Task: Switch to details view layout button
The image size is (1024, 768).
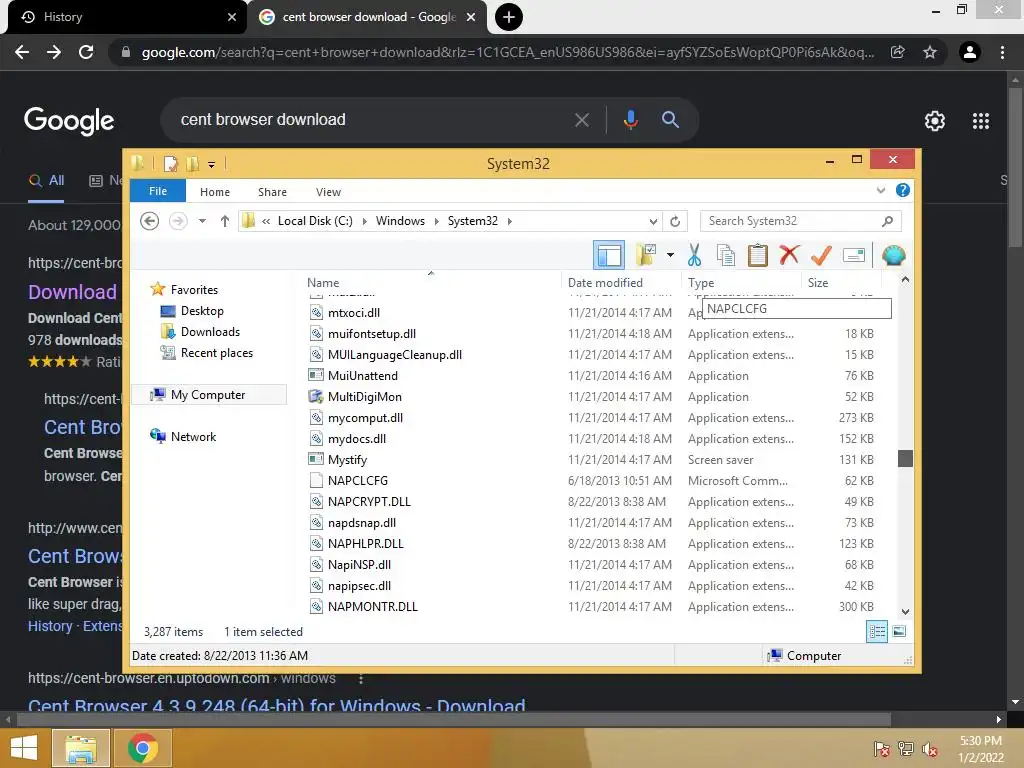Action: point(877,632)
